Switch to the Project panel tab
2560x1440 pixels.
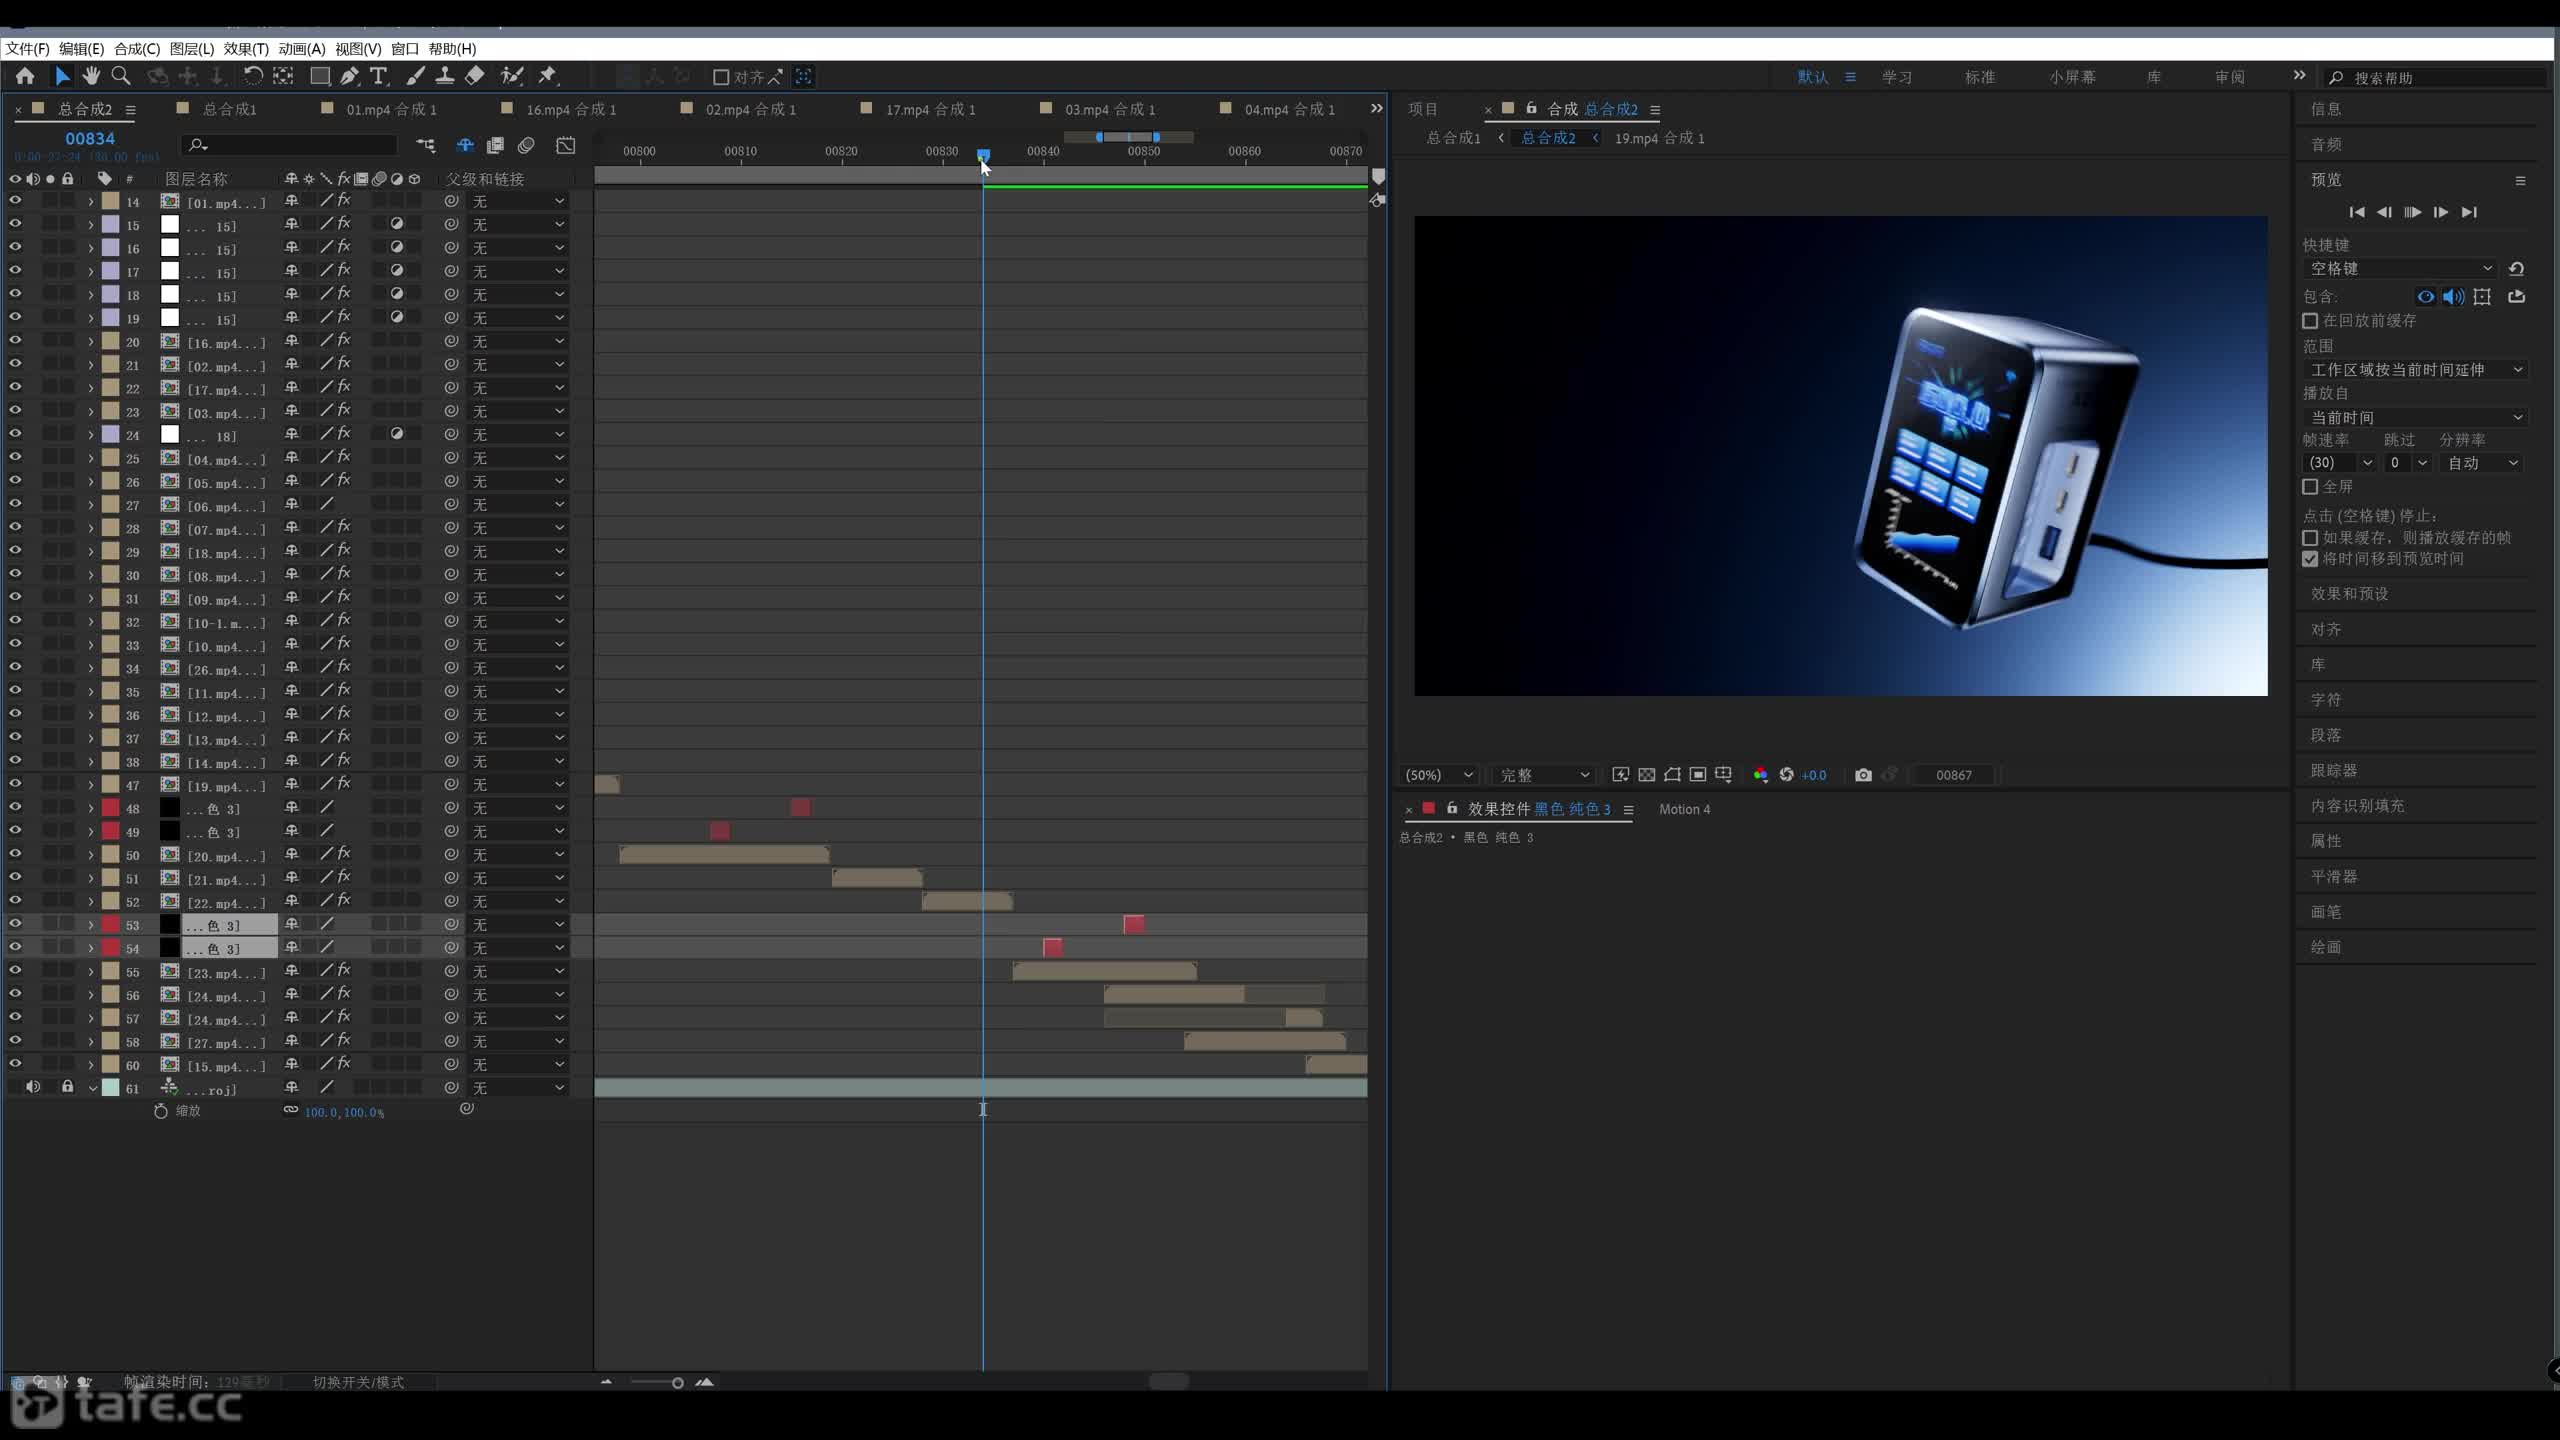click(1423, 109)
